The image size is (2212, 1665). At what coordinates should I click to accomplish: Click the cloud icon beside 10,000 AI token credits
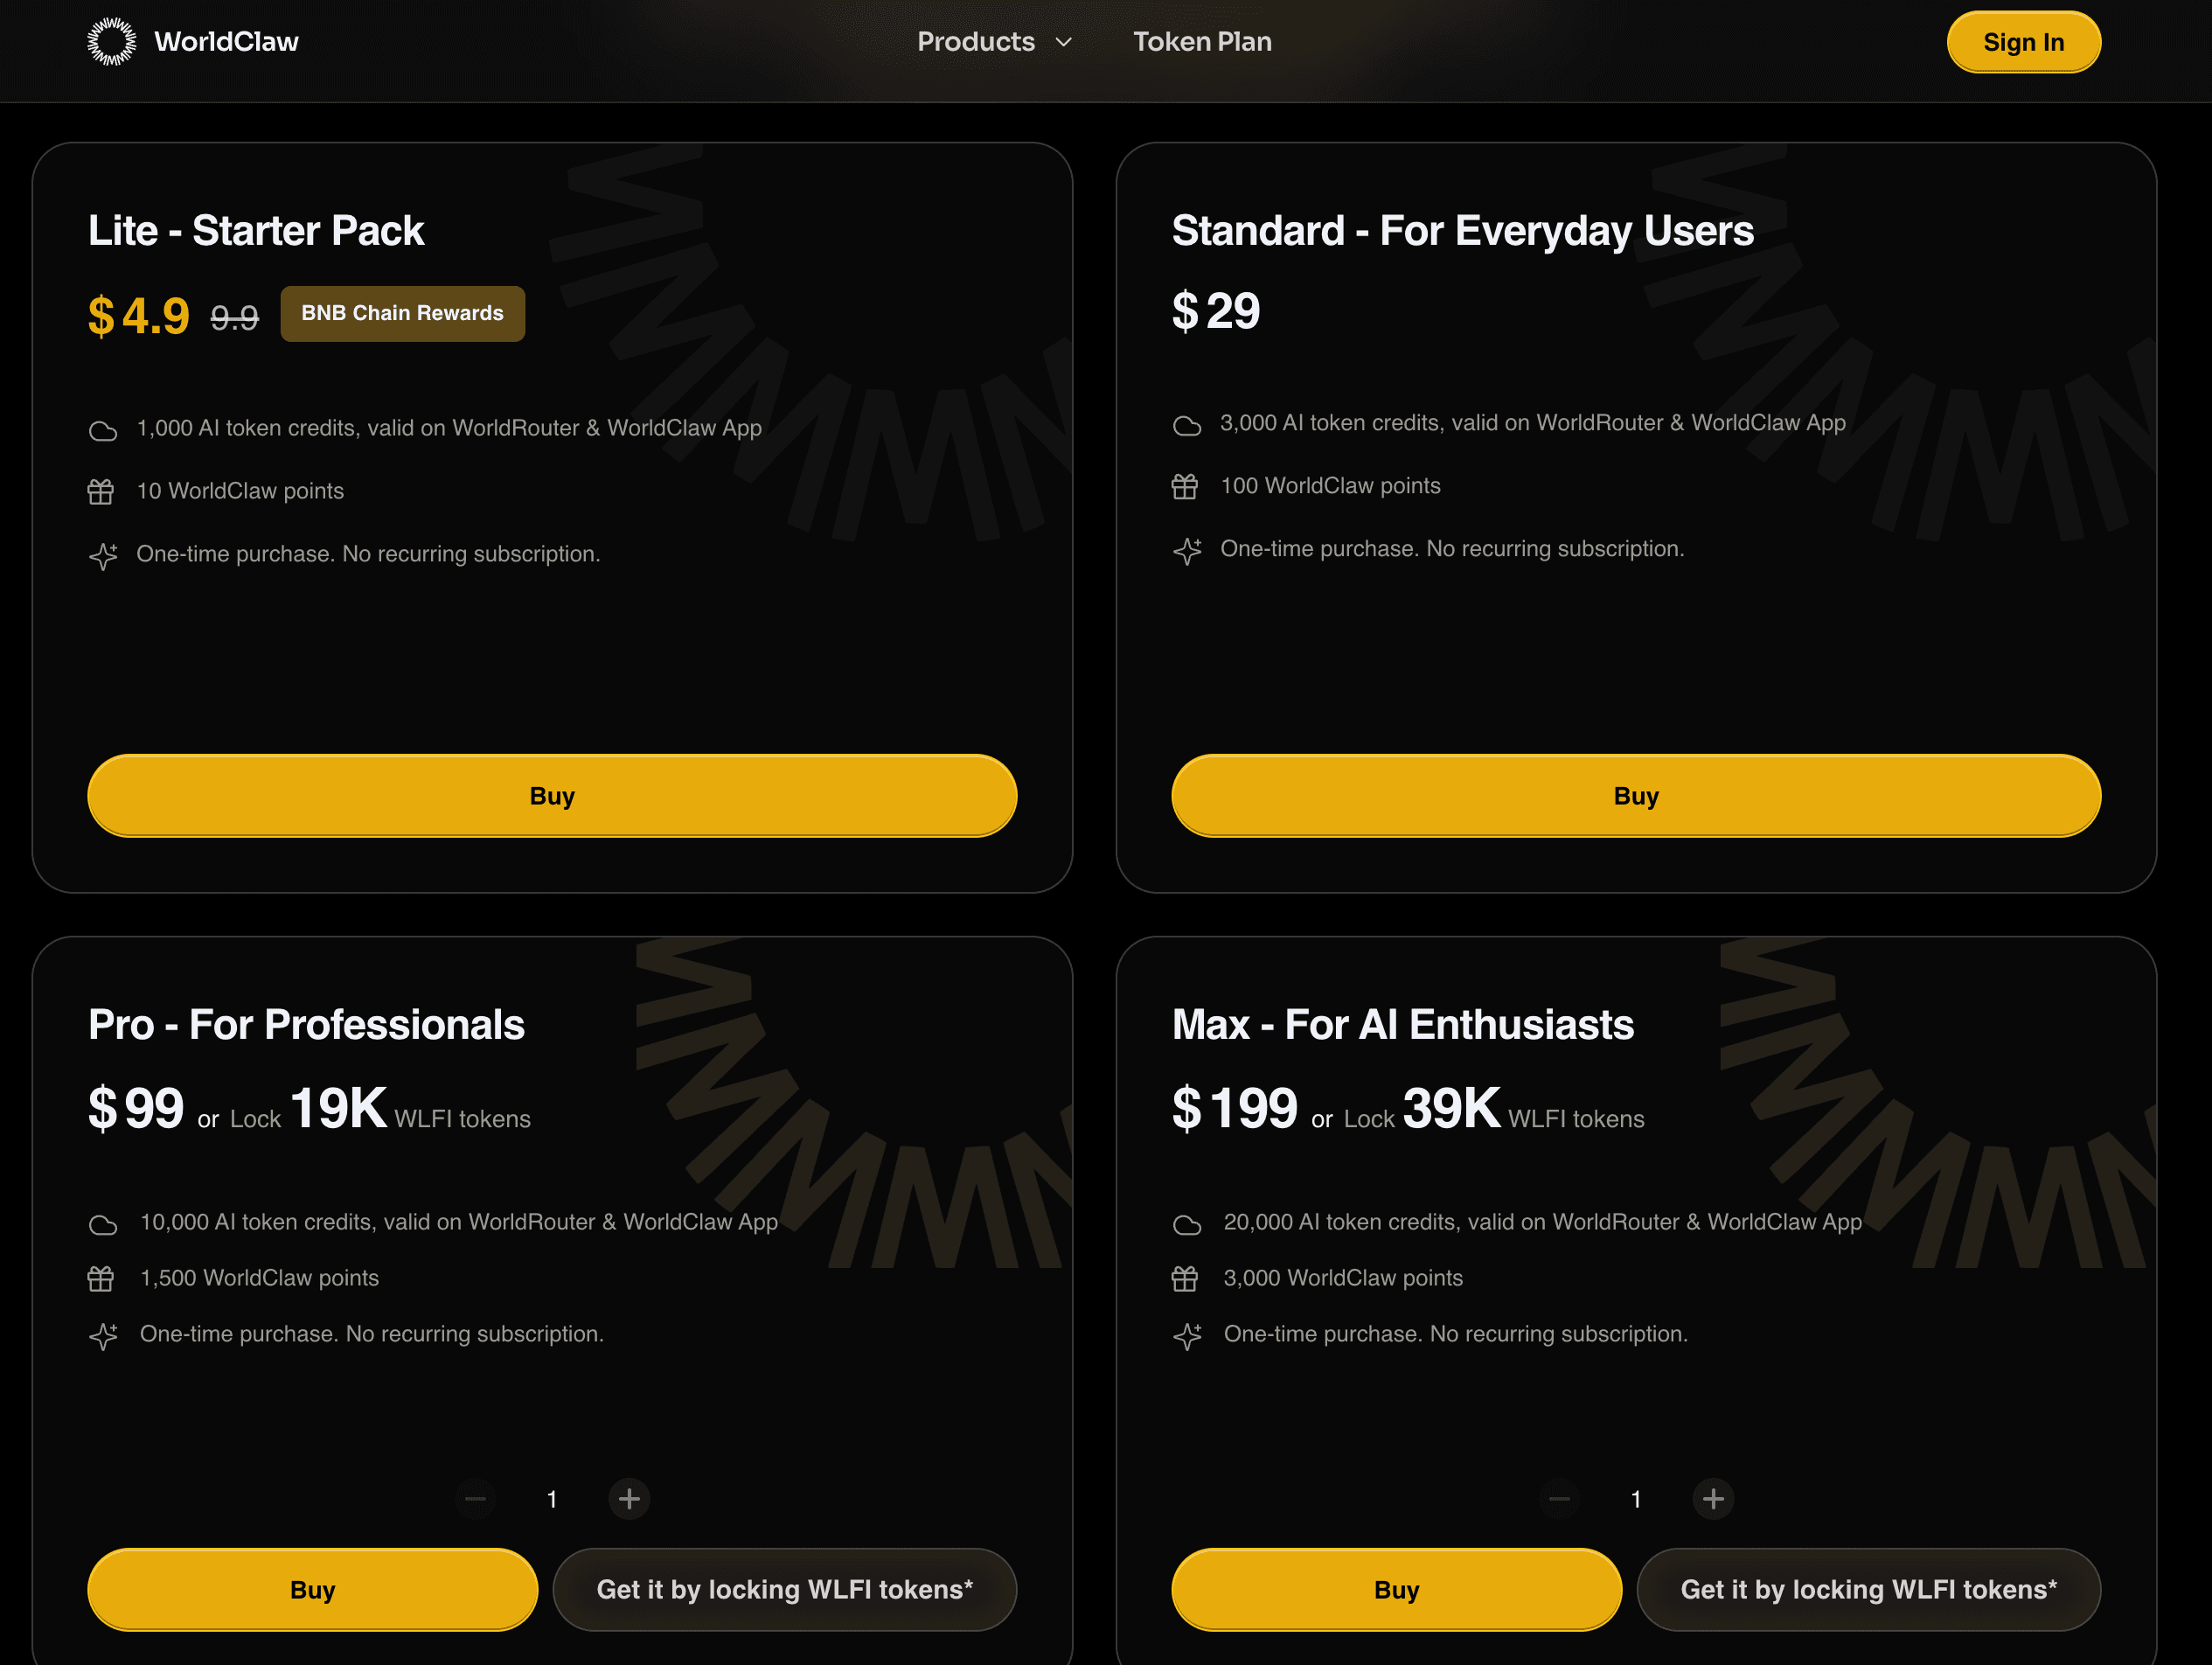coord(102,1225)
